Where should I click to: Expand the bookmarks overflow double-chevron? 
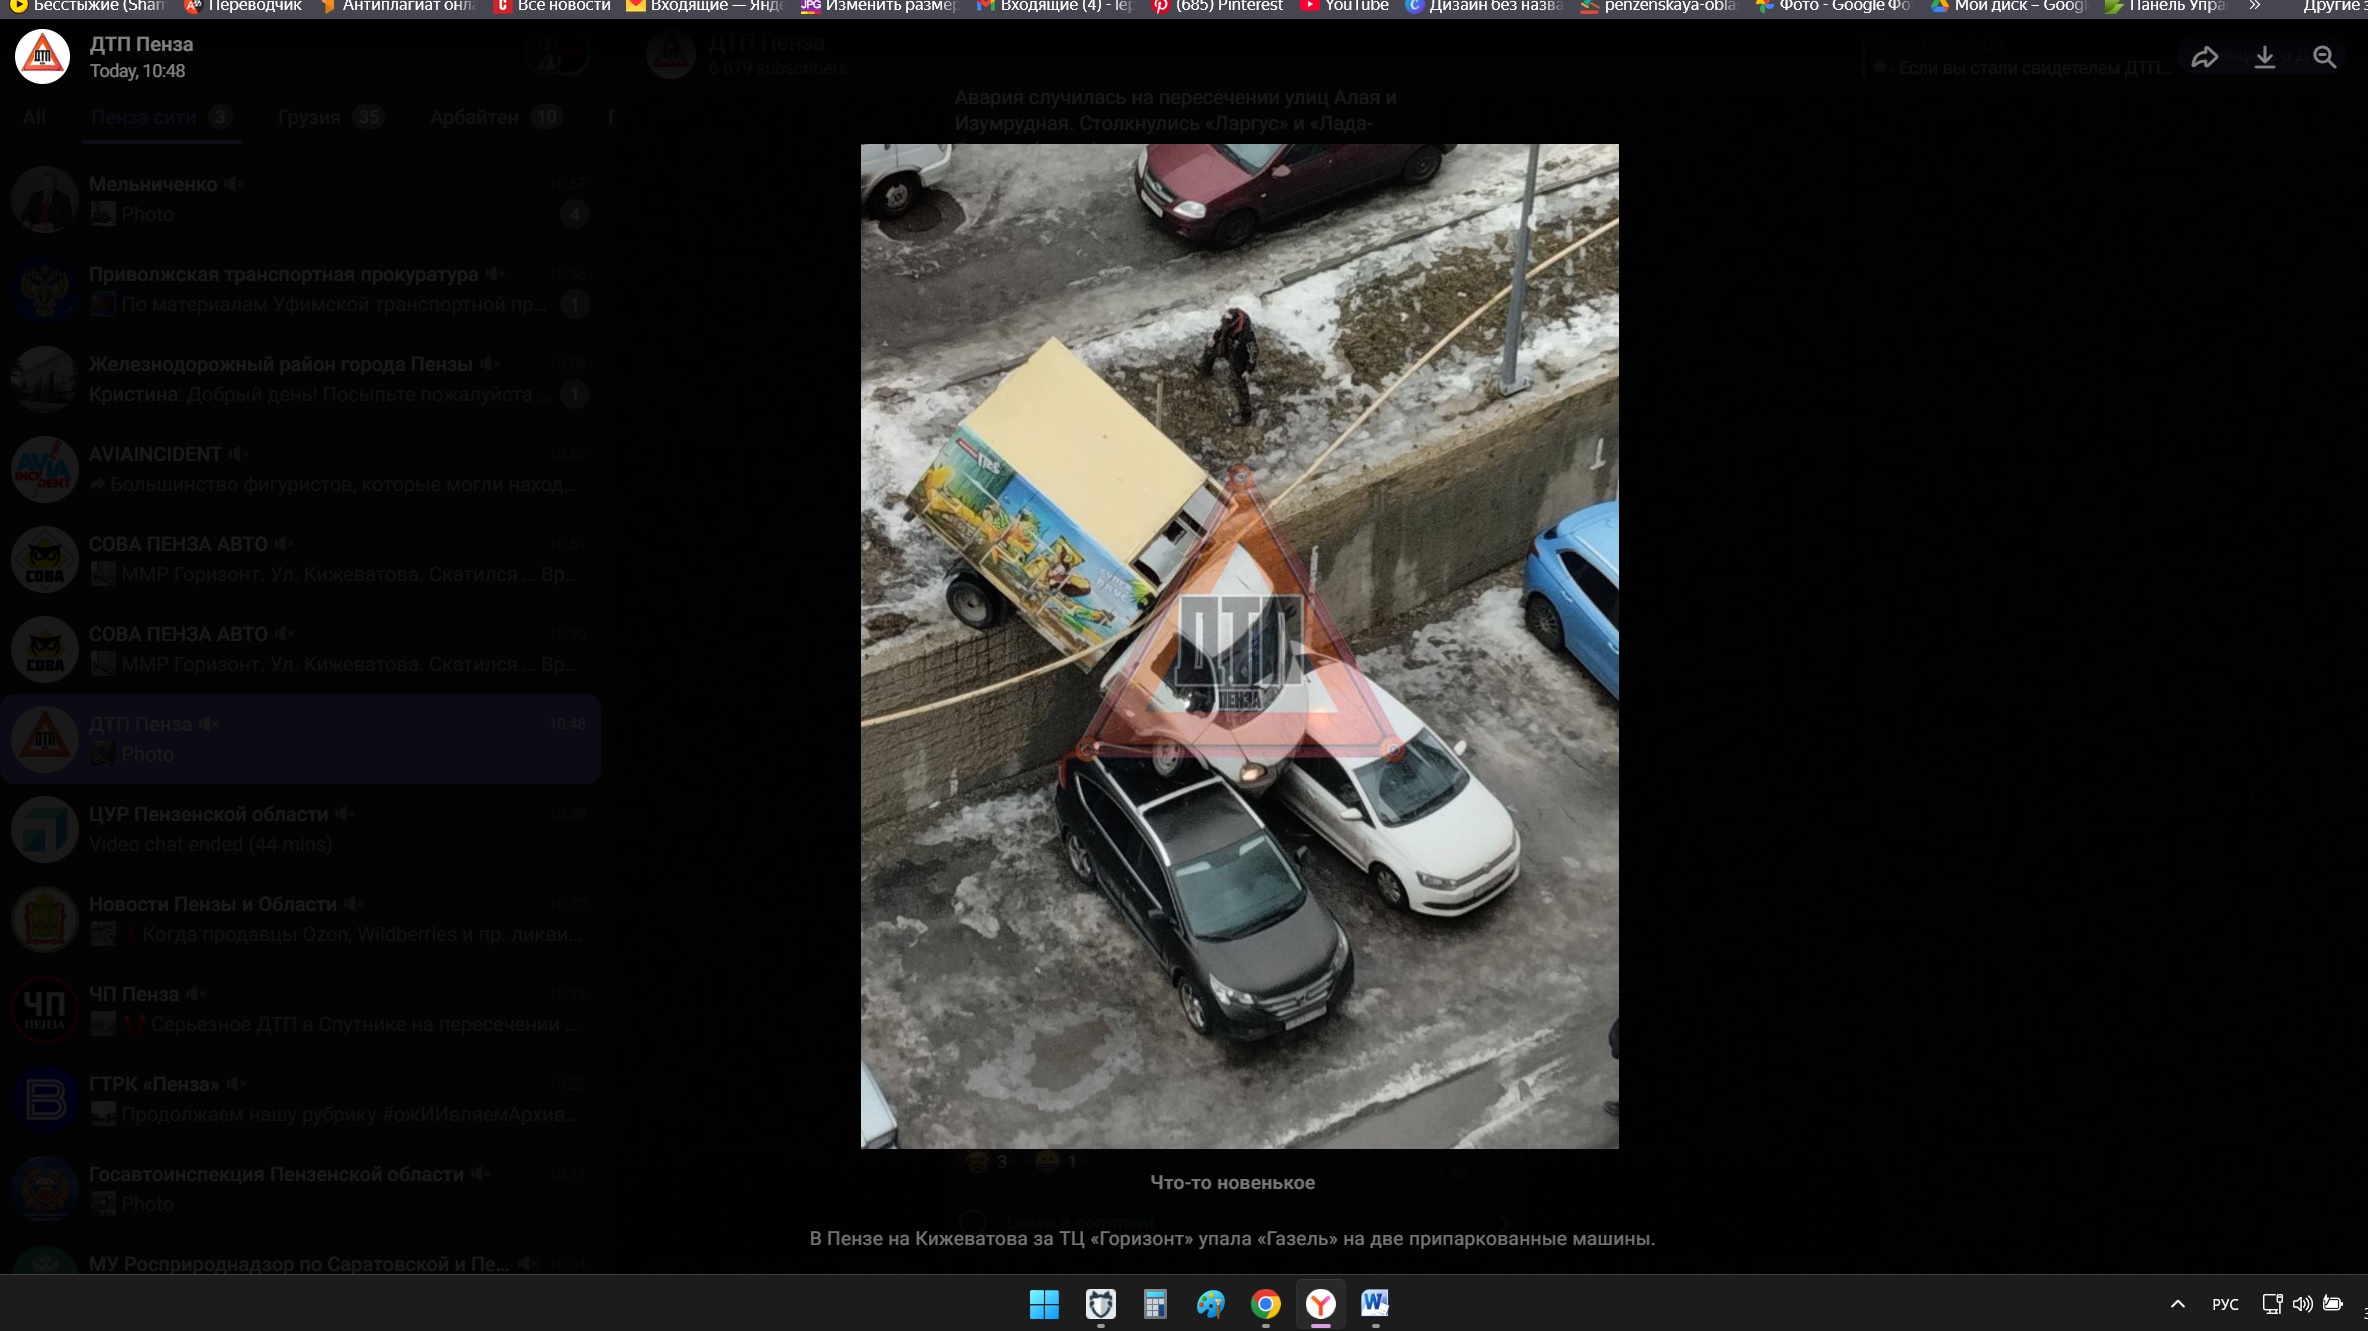pyautogui.click(x=2255, y=6)
